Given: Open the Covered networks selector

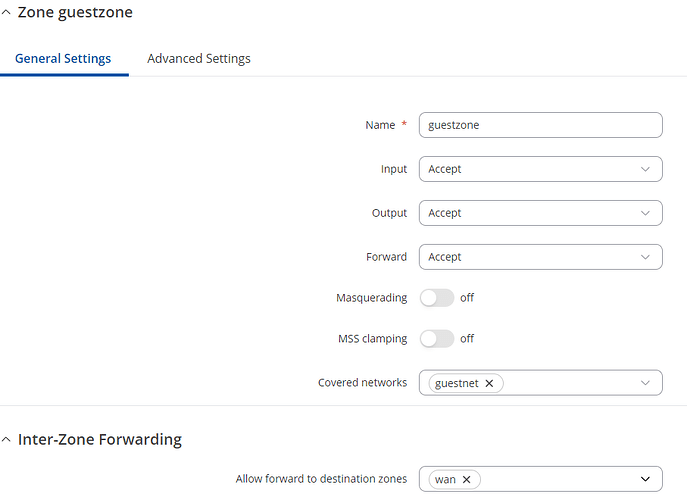Looking at the screenshot, I should coord(541,383).
